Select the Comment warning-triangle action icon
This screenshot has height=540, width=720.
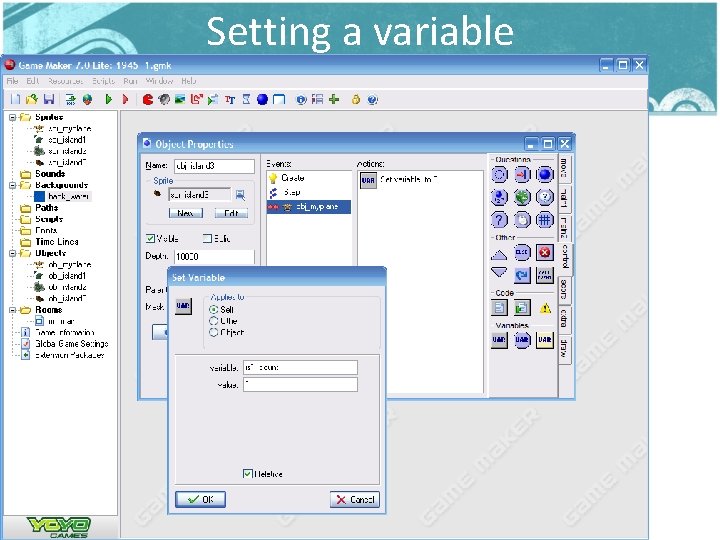[x=545, y=308]
